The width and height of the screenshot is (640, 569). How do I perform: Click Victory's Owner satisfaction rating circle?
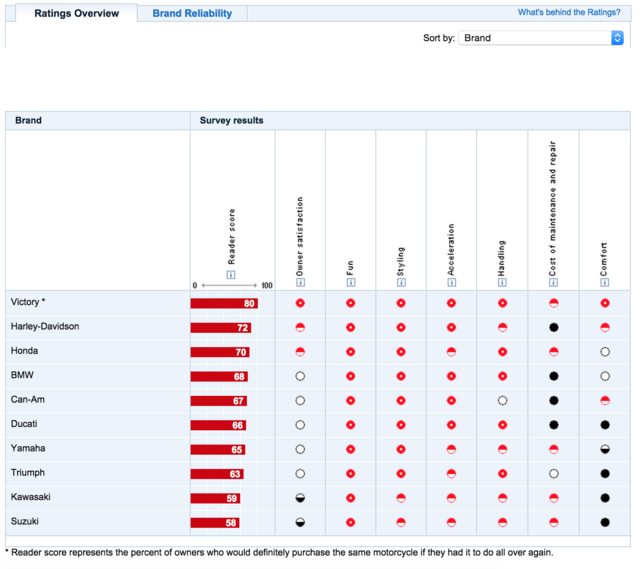coord(300,303)
